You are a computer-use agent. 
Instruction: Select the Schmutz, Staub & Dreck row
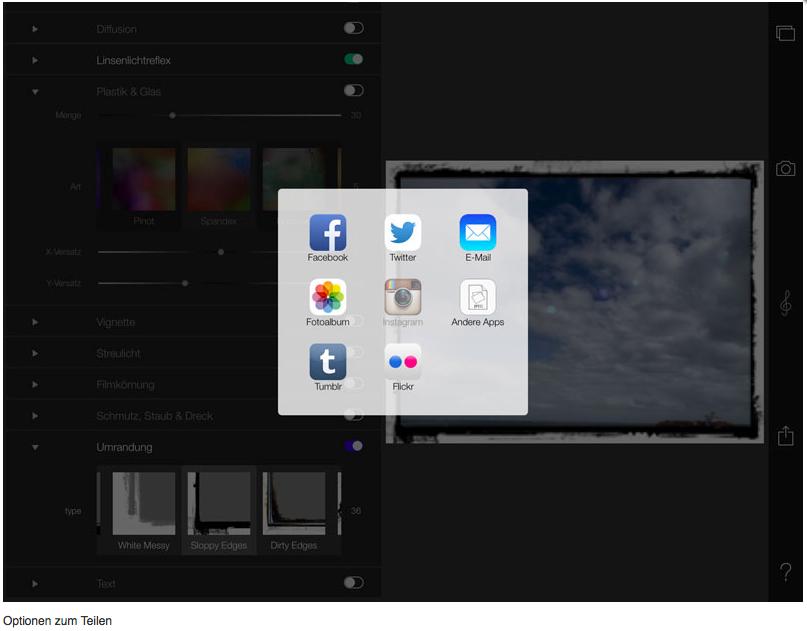[154, 416]
